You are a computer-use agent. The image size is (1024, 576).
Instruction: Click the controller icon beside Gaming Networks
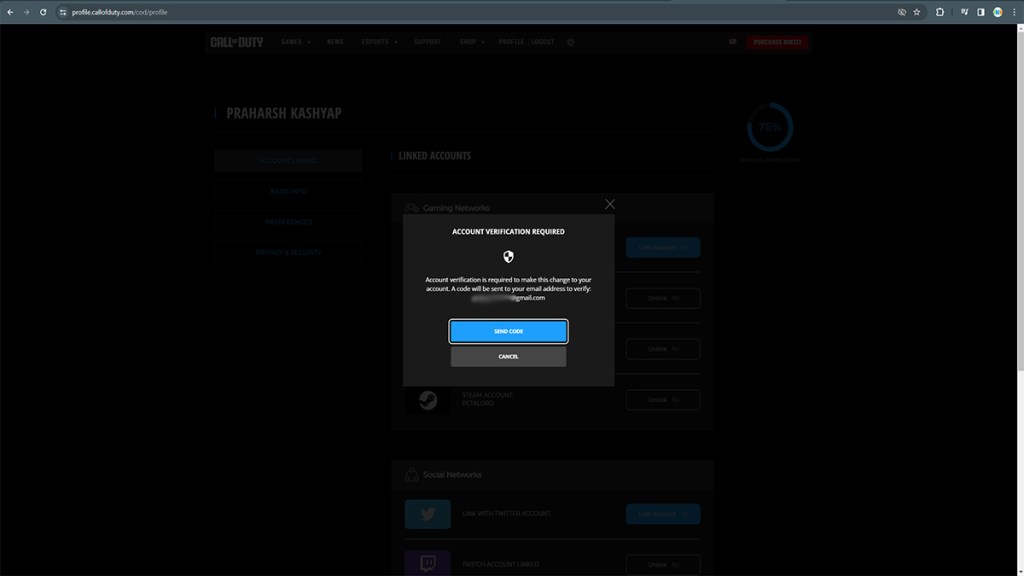point(411,207)
